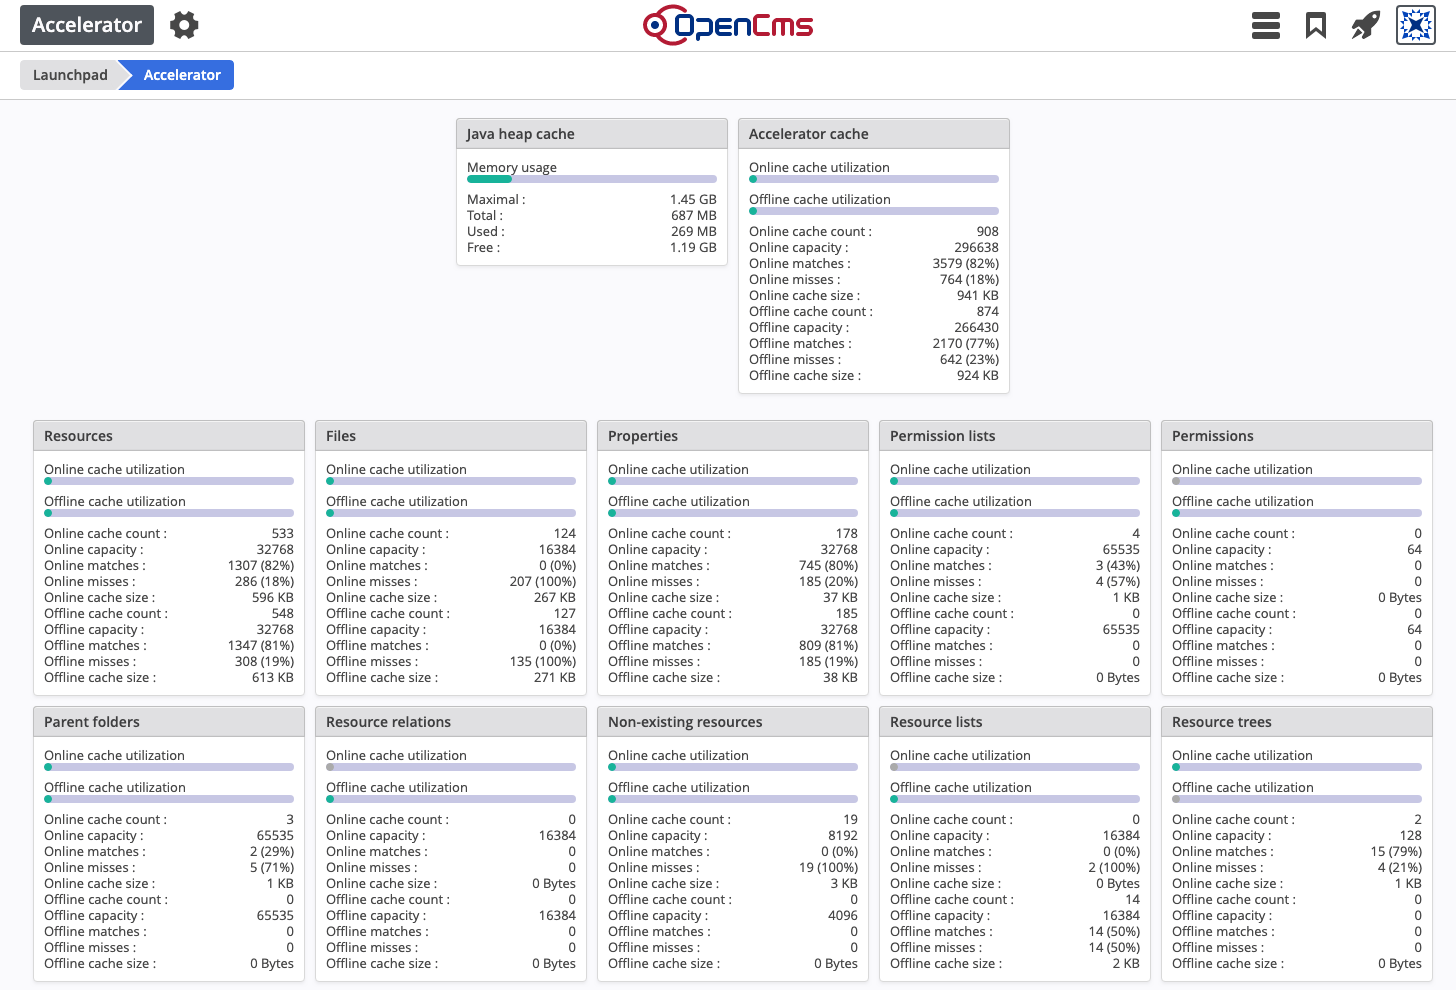Click the Java heap Memory usage bar
The image size is (1456, 990).
tap(592, 179)
